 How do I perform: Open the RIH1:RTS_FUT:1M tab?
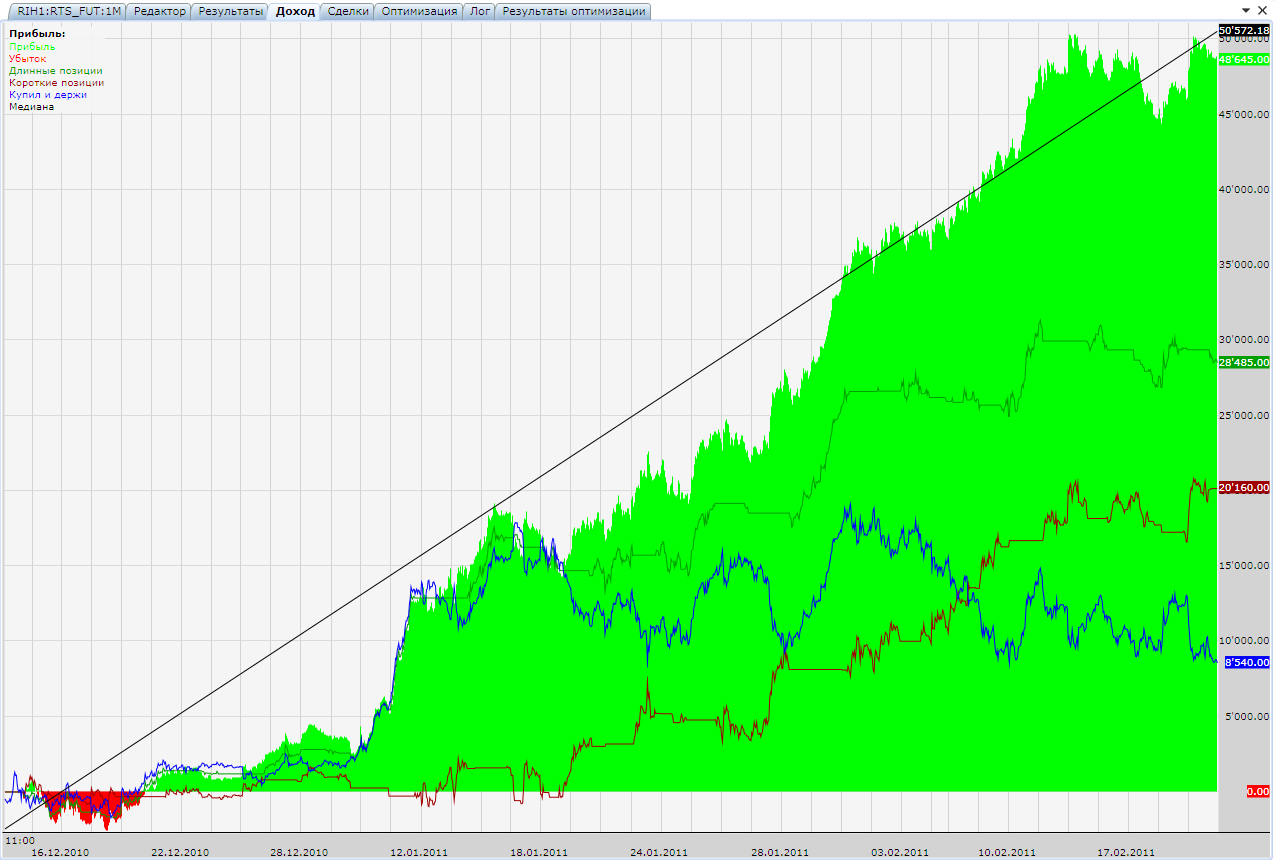pos(68,11)
